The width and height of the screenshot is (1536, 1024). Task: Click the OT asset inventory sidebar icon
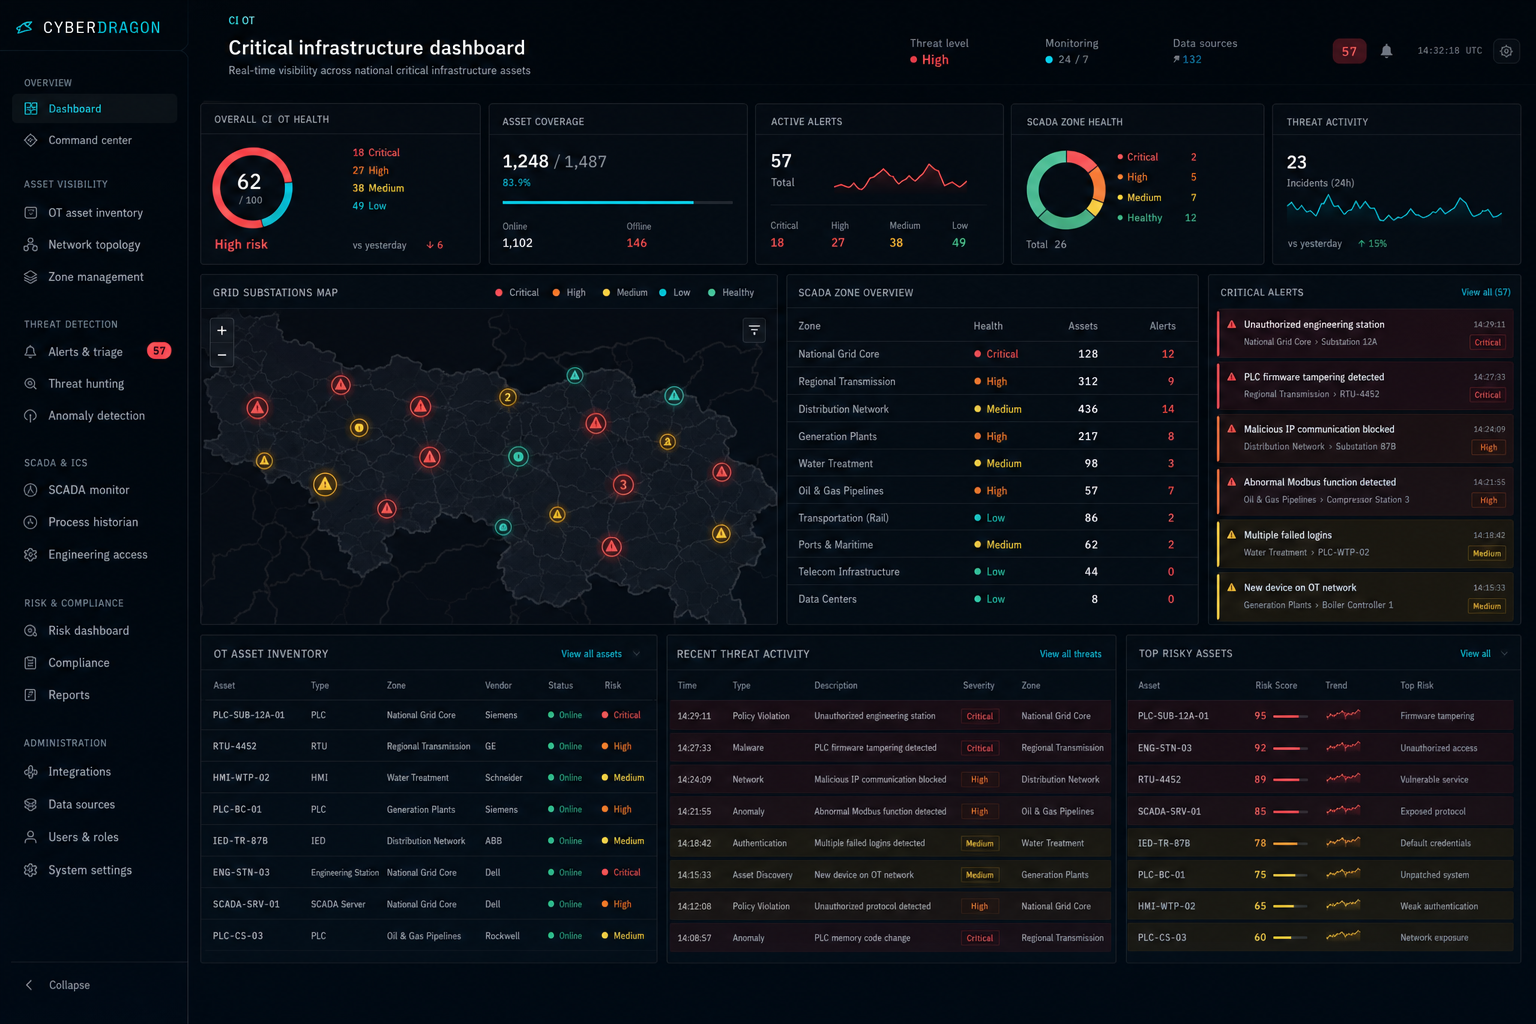pos(31,213)
